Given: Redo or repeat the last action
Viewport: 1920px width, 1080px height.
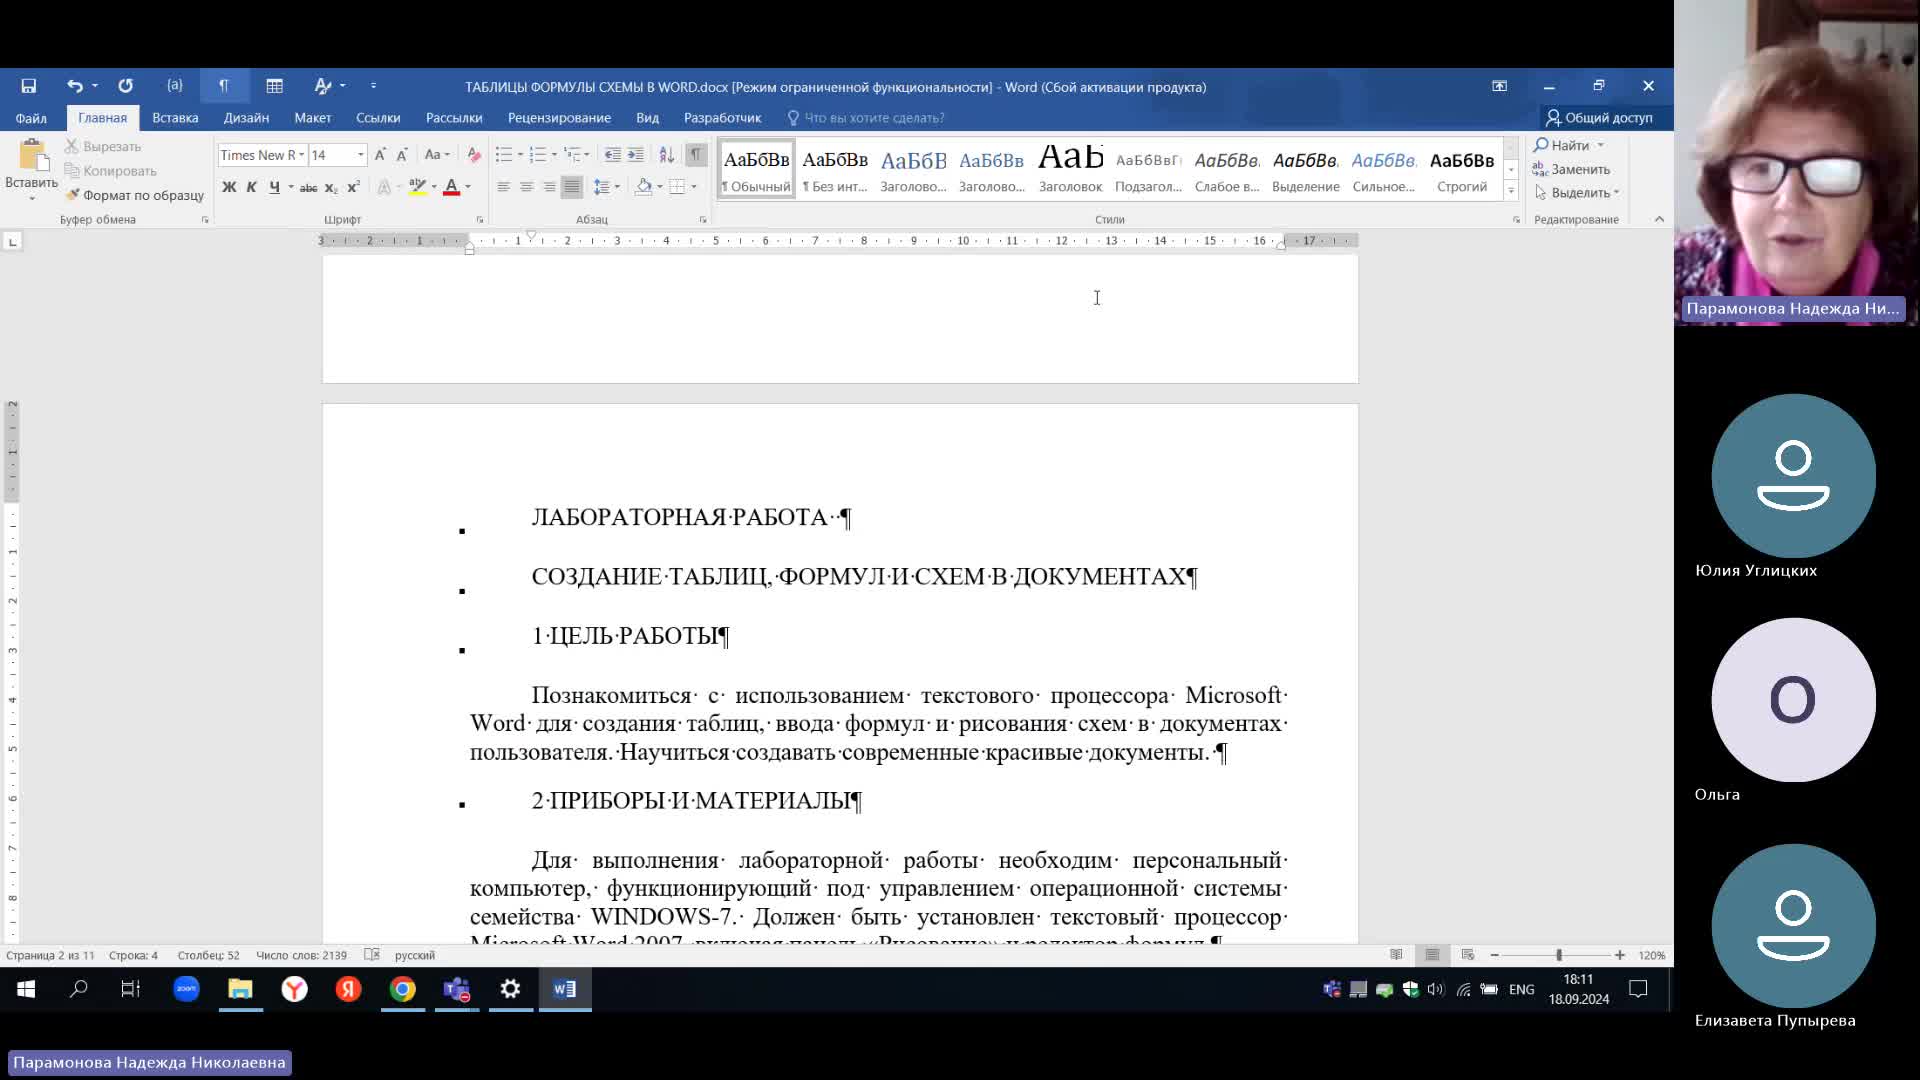Looking at the screenshot, I should (x=125, y=86).
